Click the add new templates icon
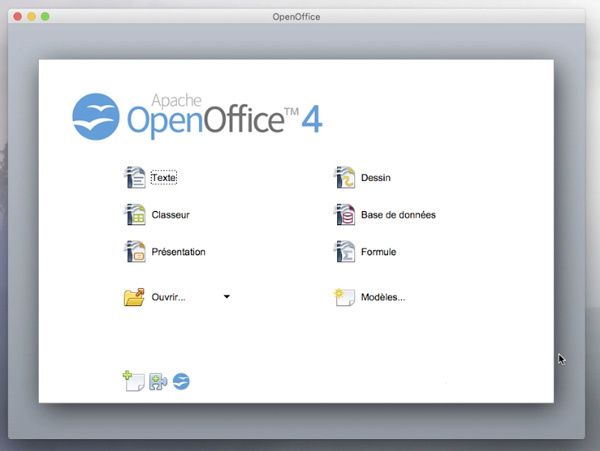The height and width of the screenshot is (451, 600). pos(134,381)
